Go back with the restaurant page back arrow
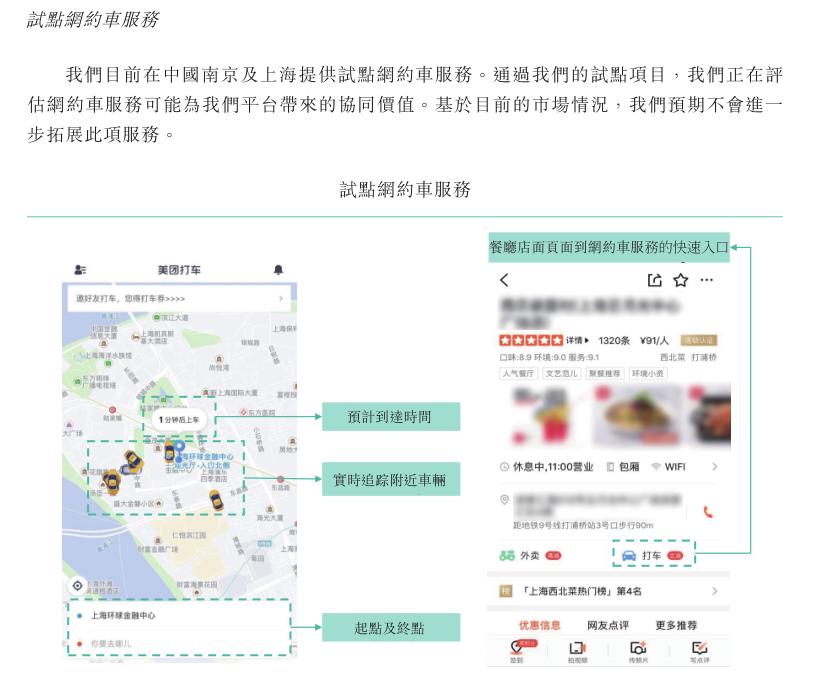 click(x=504, y=280)
